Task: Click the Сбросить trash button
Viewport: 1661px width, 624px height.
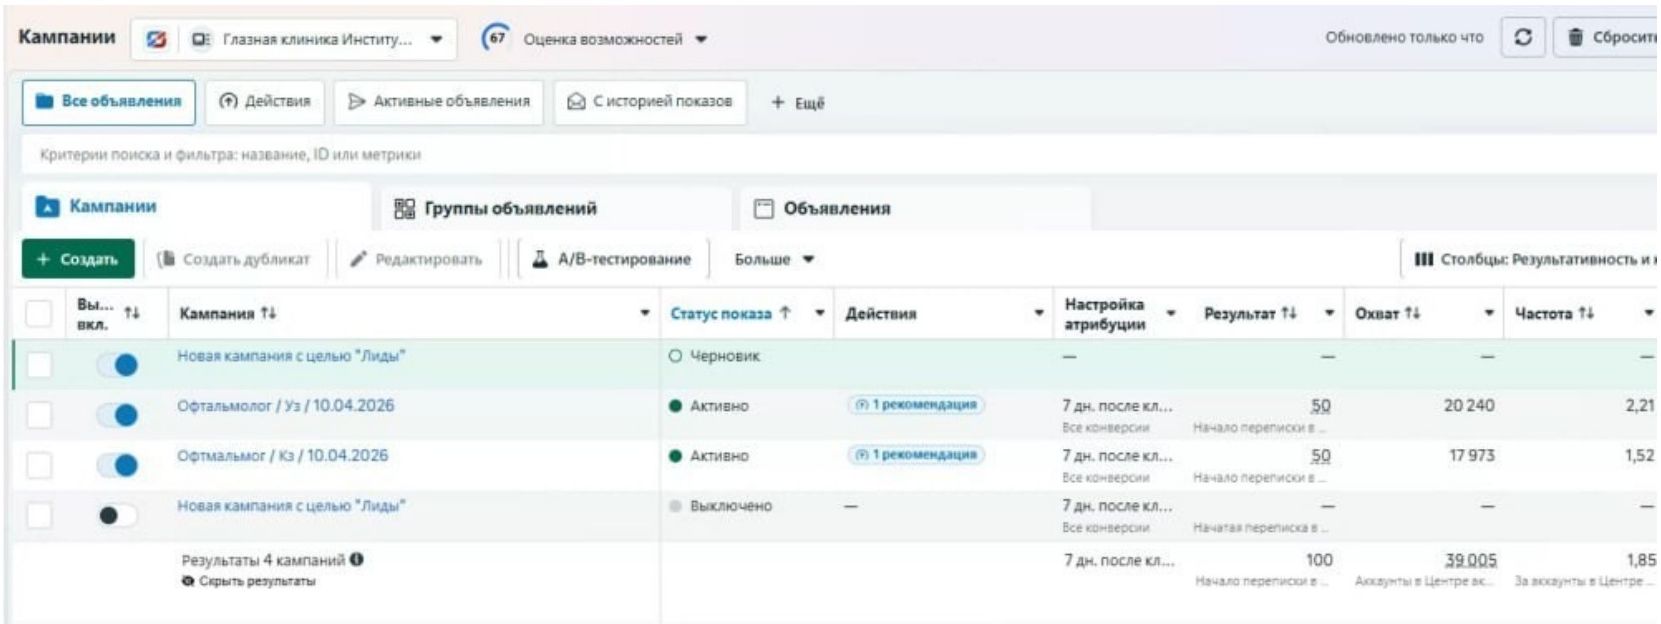Action: click(x=1607, y=38)
